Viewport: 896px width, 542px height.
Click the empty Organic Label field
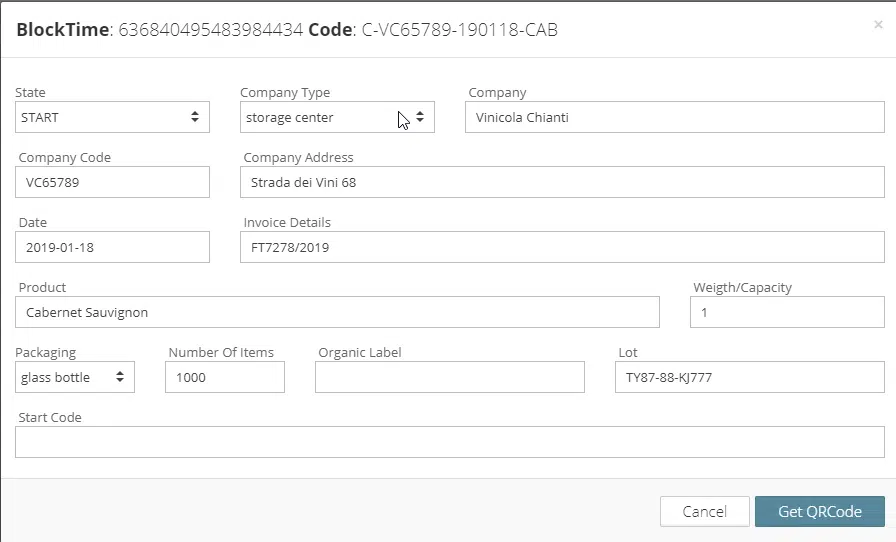click(450, 377)
